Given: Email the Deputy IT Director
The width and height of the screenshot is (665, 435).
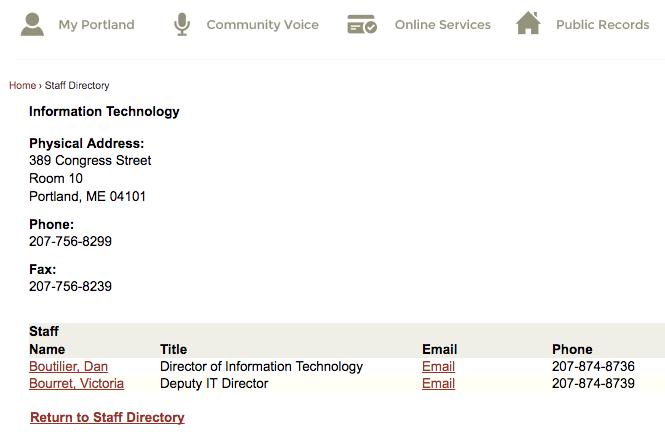Looking at the screenshot, I should coord(438,383).
